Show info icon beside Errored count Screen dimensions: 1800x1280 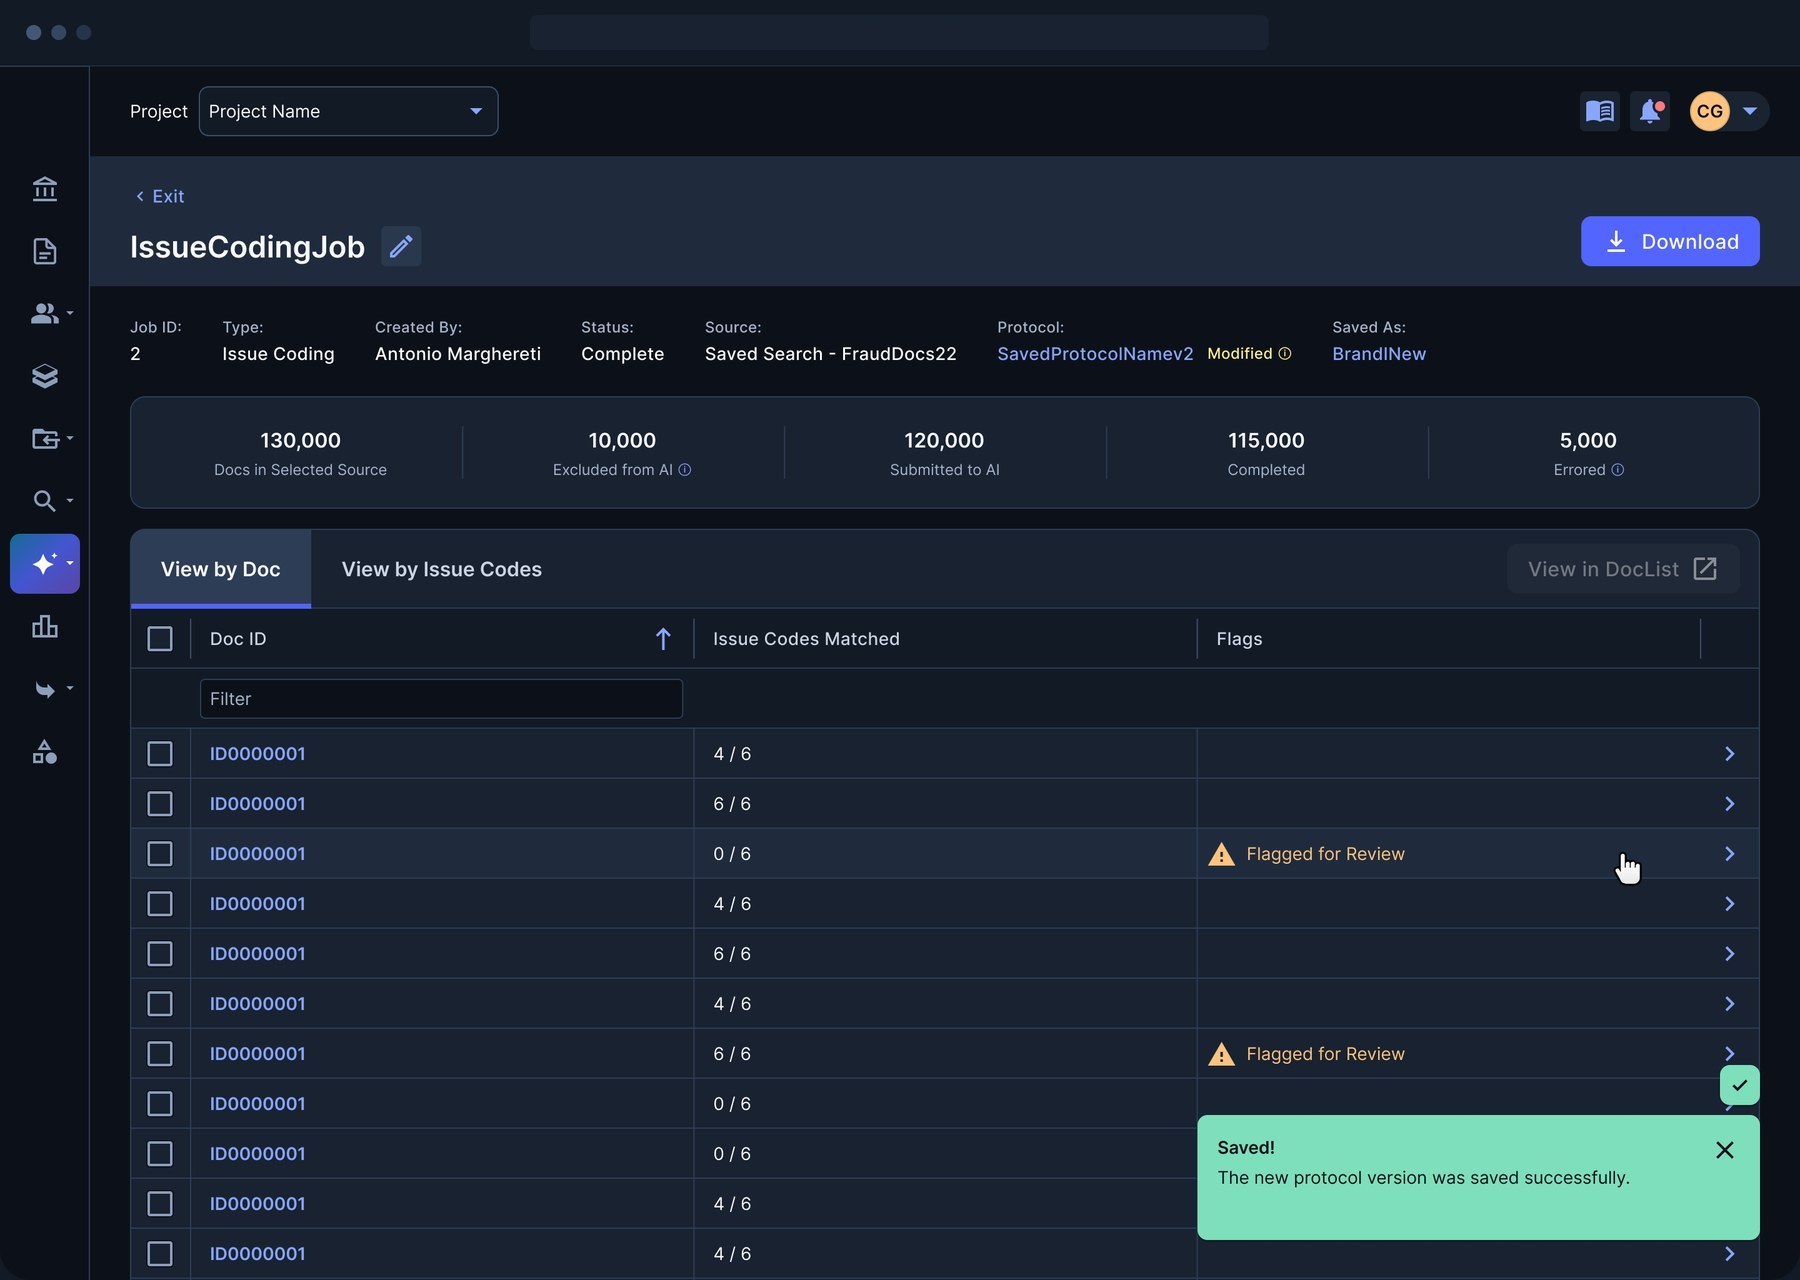coord(1618,470)
